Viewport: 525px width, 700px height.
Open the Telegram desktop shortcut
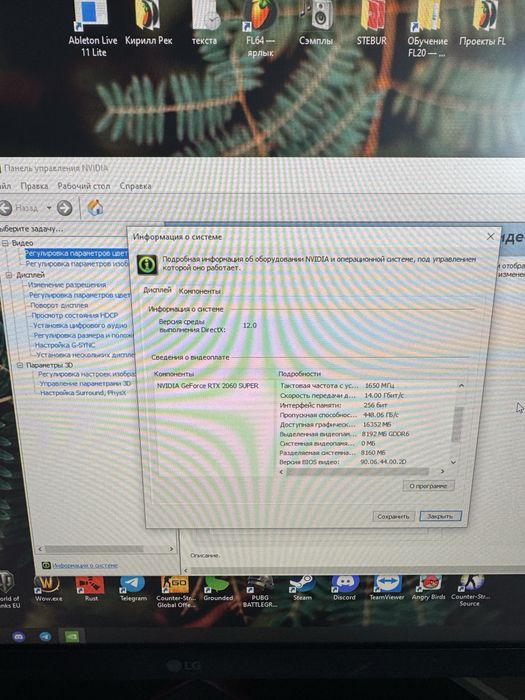click(133, 589)
